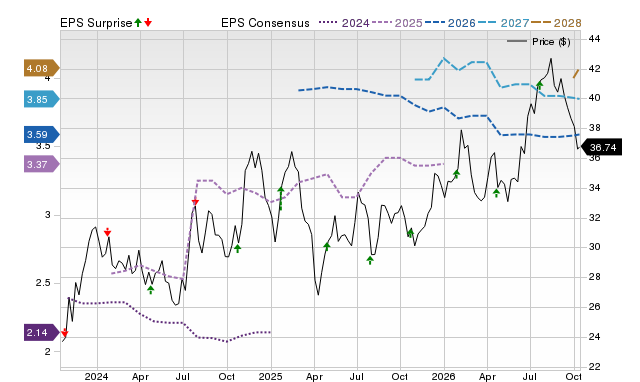Click the Jul label following 2024 on time axis
The image size is (640, 382).
183,376
